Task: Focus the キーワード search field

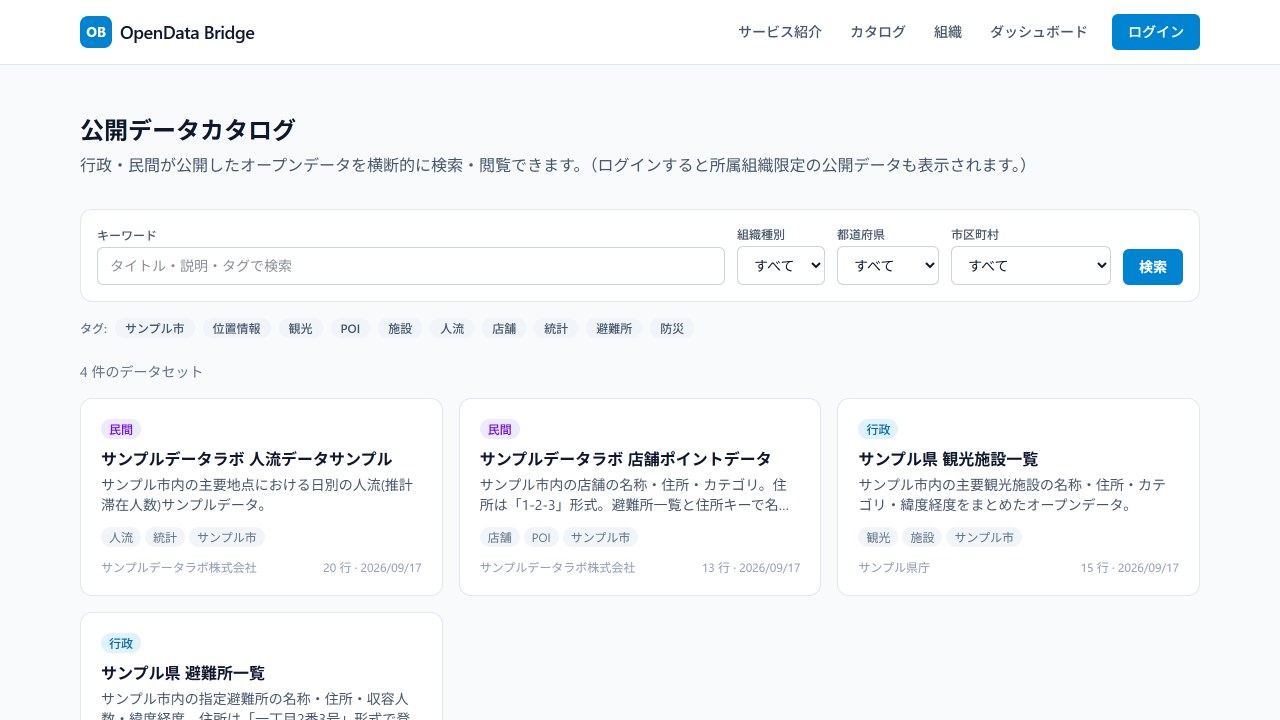Action: pos(411,266)
